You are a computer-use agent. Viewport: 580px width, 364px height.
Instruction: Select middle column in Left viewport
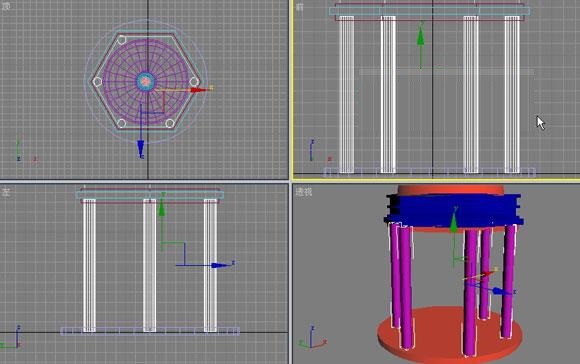(149, 265)
